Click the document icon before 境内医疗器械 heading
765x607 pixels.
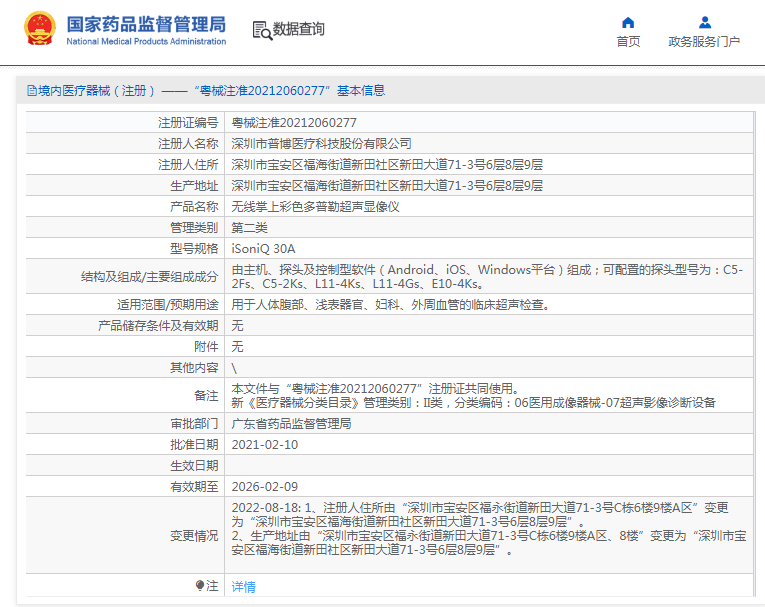coord(31,91)
